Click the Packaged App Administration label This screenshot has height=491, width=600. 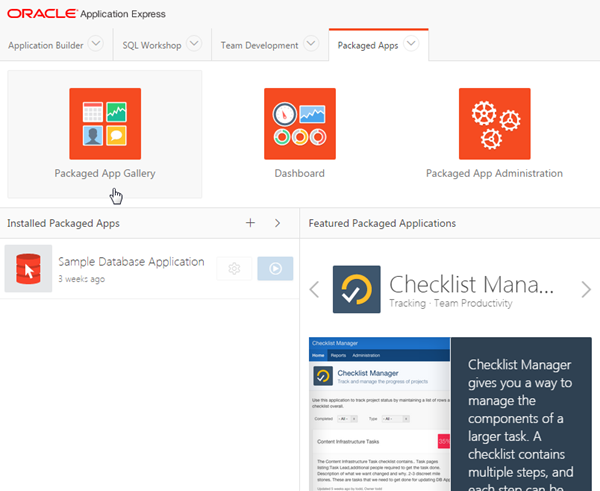494,173
